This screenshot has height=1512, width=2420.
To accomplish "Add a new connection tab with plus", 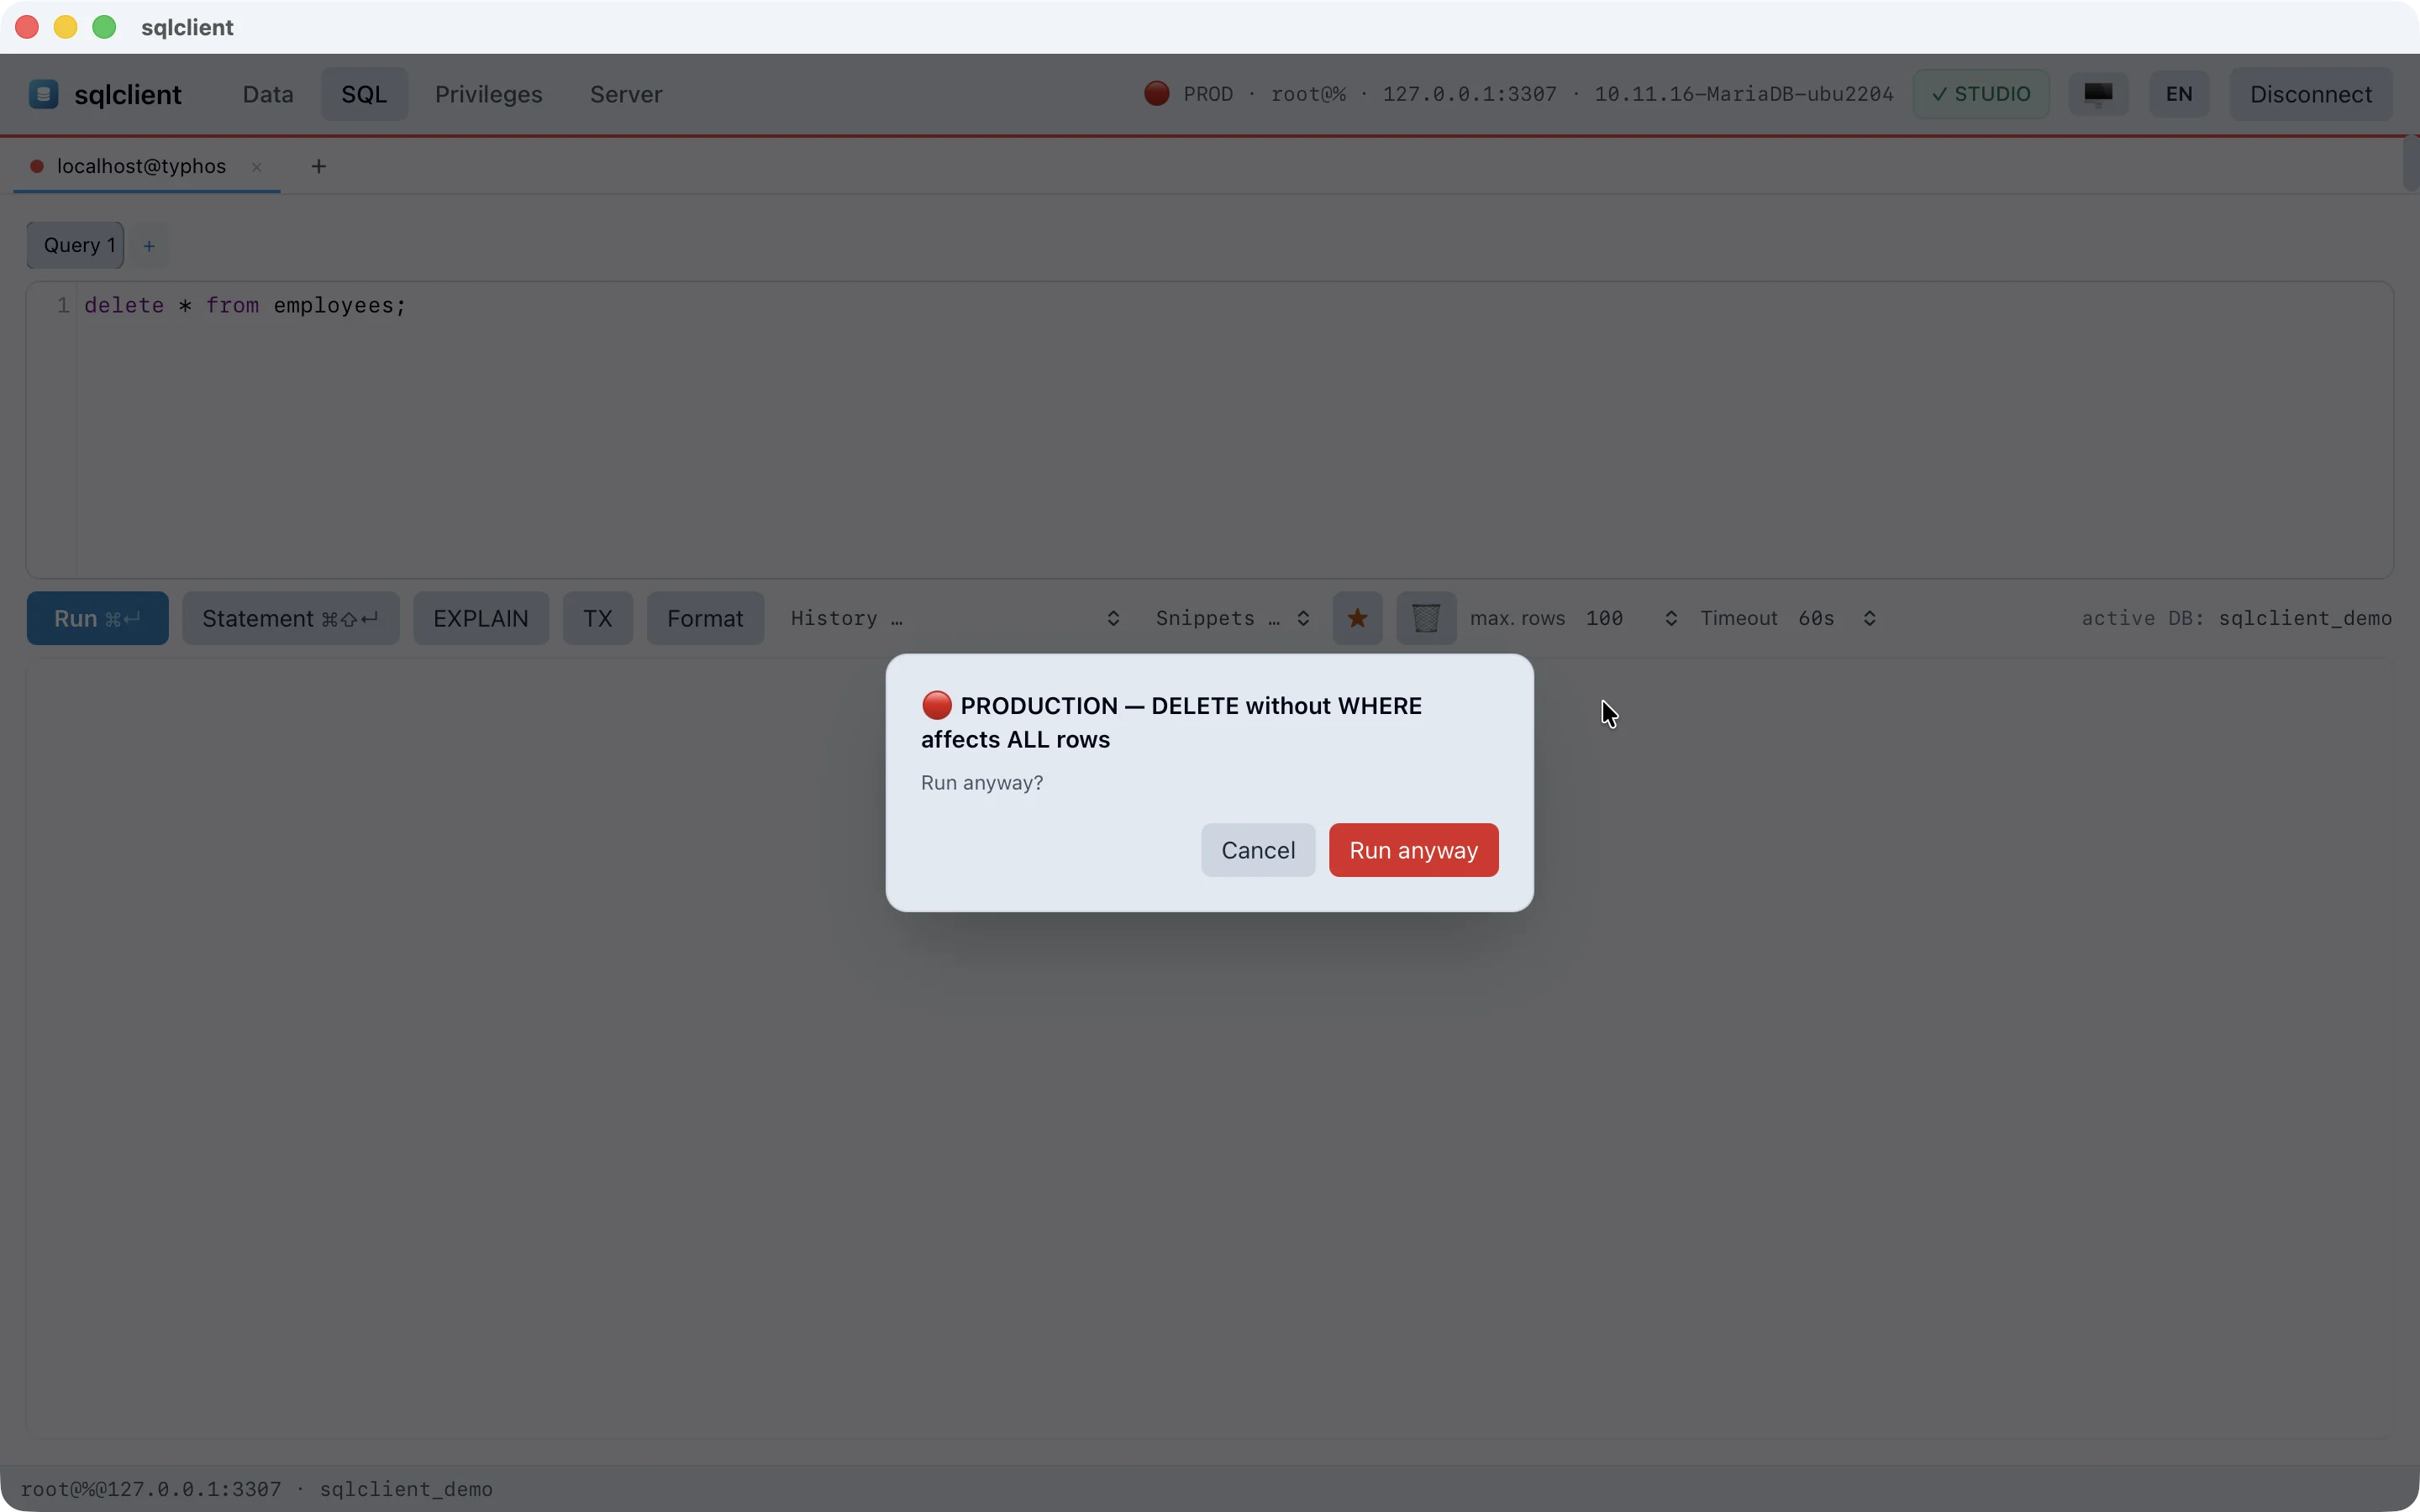I will [319, 166].
